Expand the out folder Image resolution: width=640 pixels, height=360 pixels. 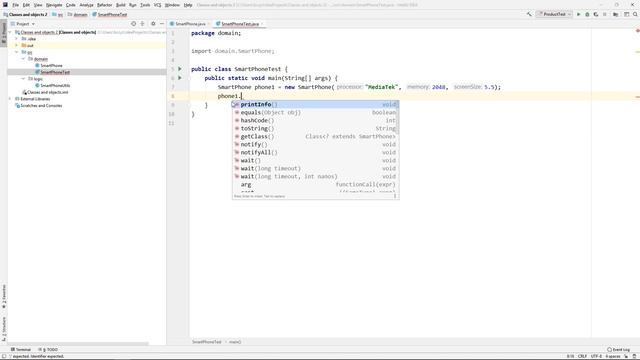tap(17, 45)
